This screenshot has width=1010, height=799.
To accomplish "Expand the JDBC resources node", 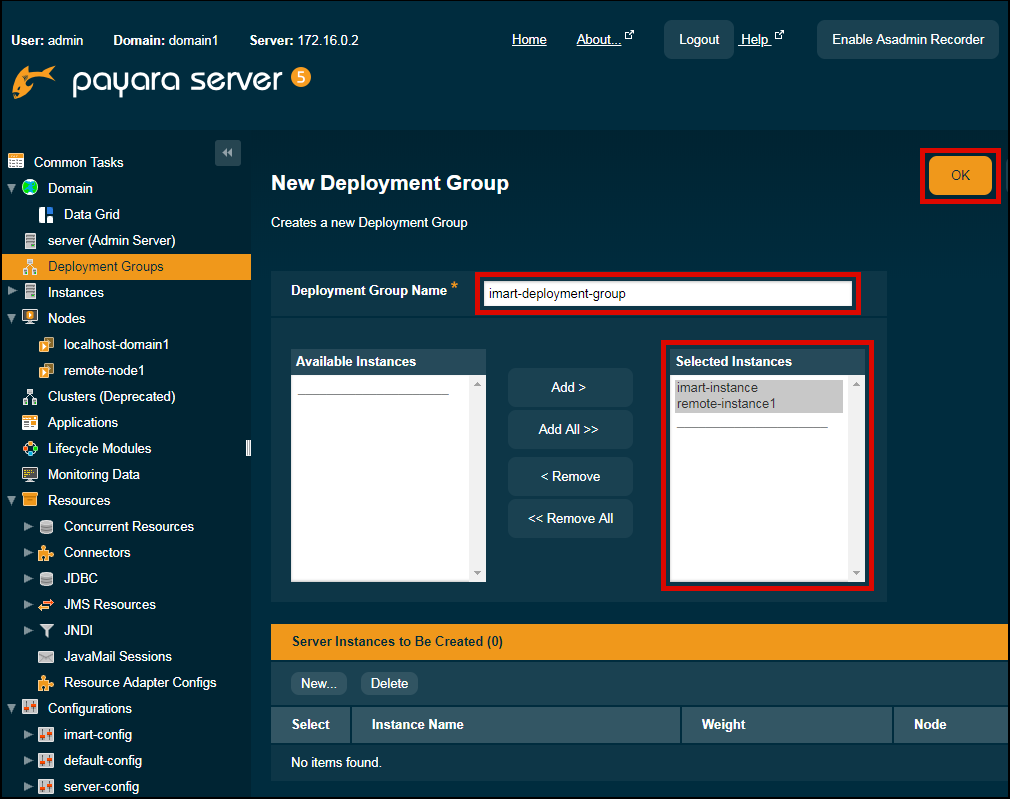I will [x=28, y=578].
